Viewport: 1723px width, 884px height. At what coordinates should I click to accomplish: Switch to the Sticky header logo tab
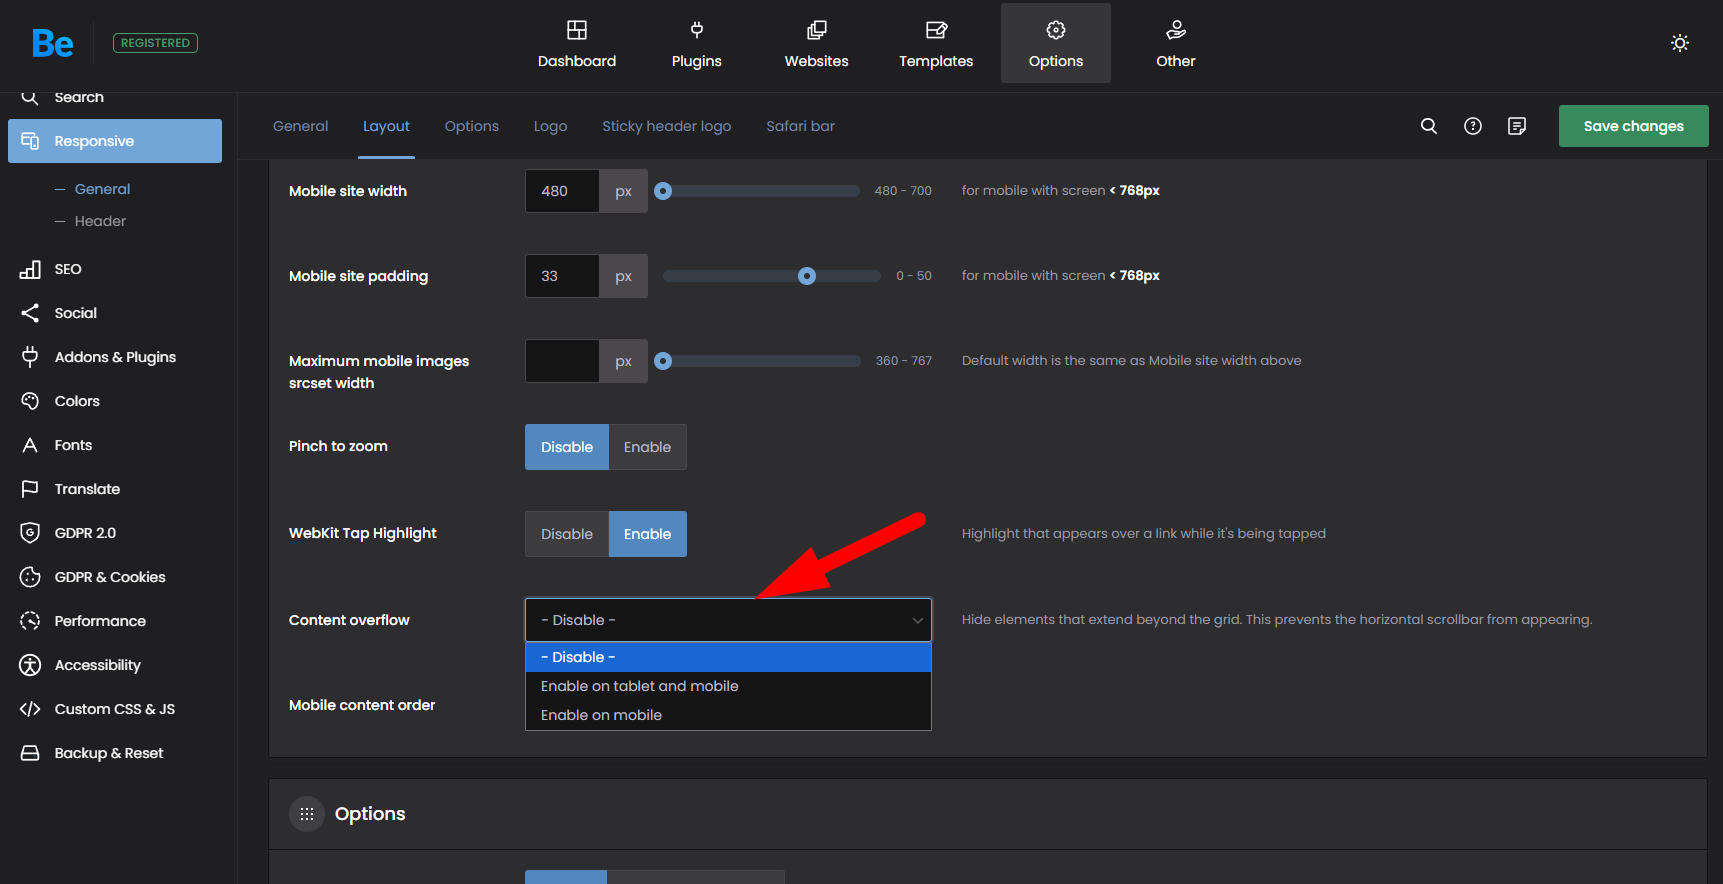(x=666, y=126)
